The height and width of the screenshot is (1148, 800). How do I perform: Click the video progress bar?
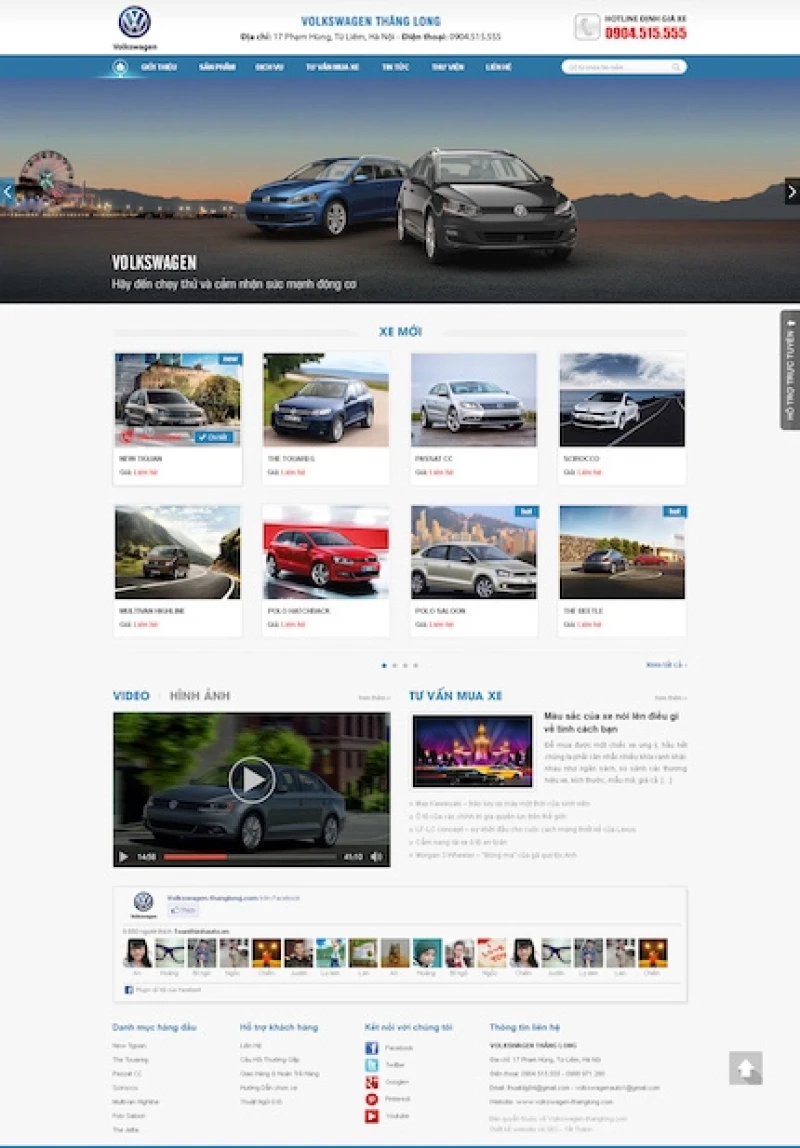(x=250, y=857)
